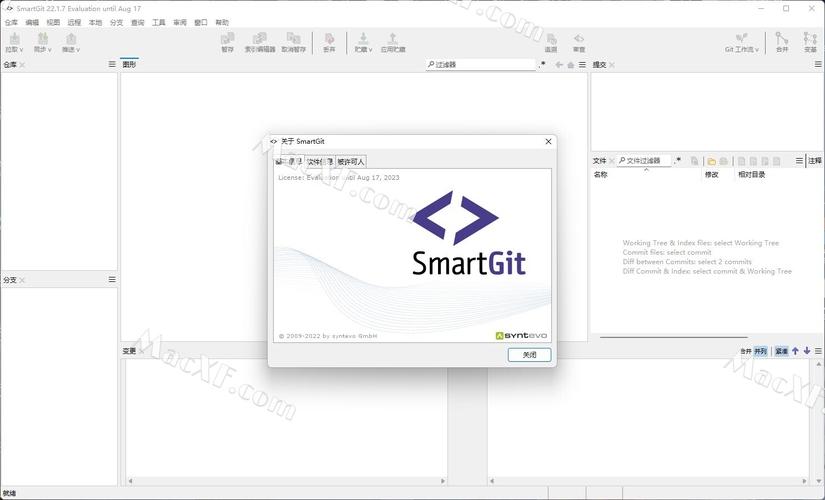This screenshot has height=500, width=825.
Task: Switch to the middle info tab in About dialog
Action: [320, 162]
